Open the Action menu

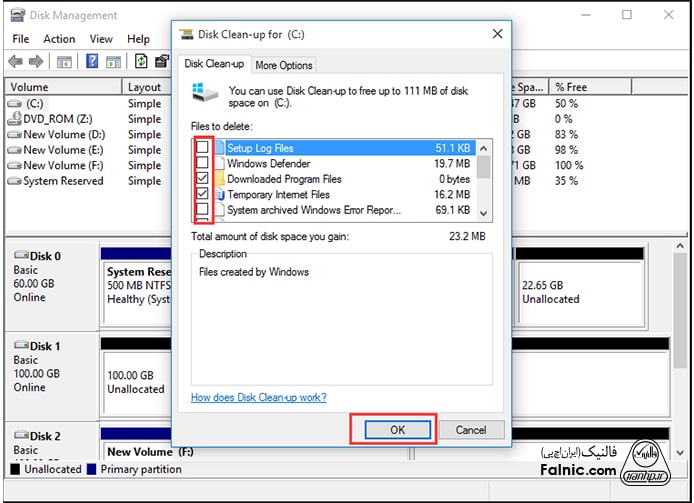point(59,39)
